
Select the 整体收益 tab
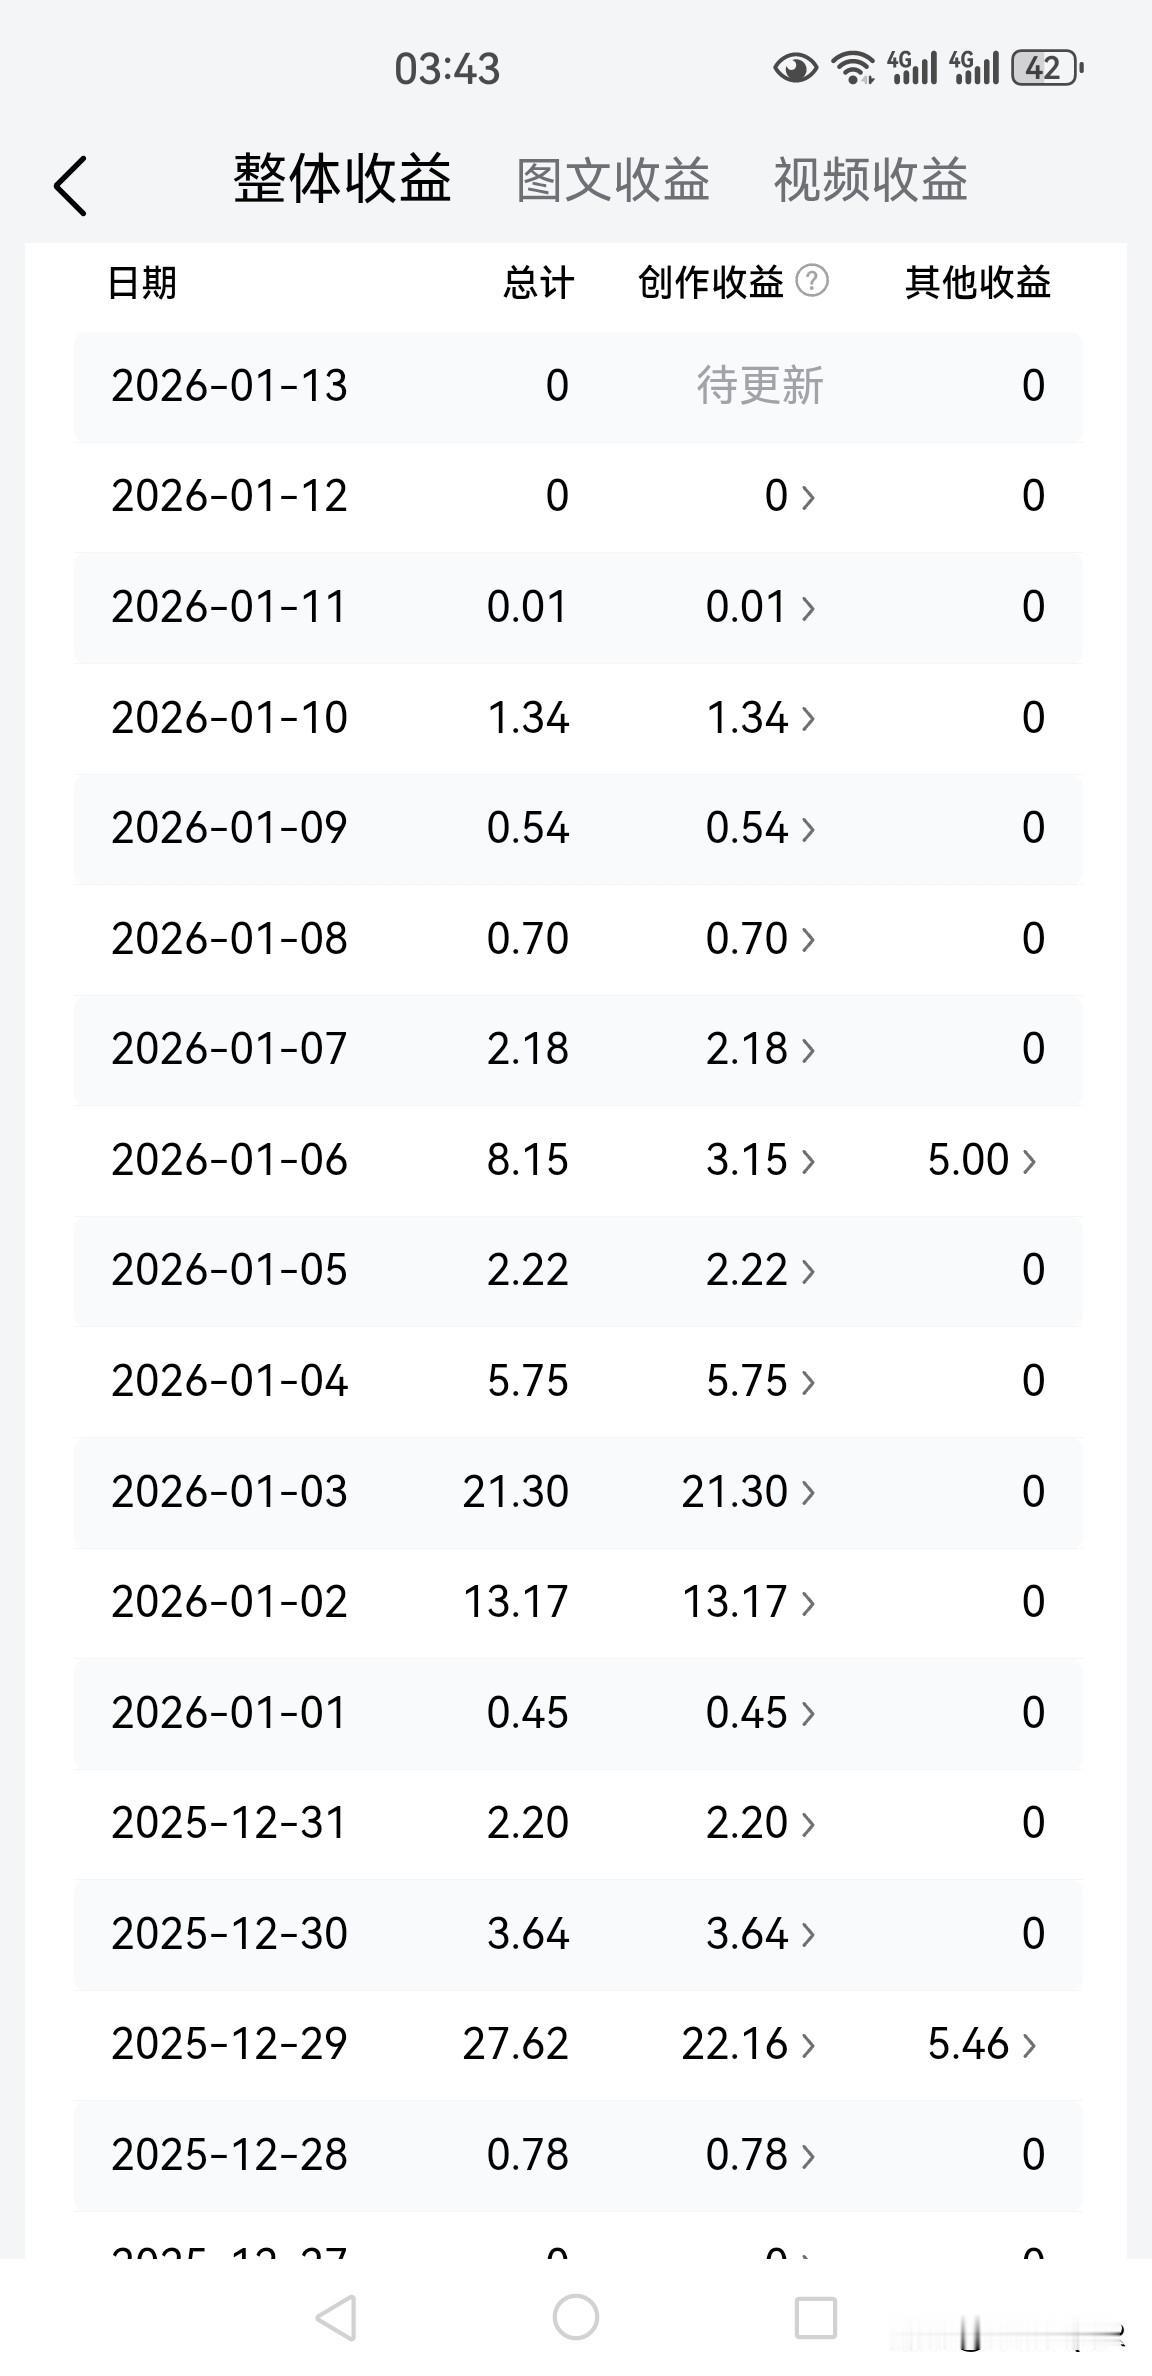click(x=342, y=180)
